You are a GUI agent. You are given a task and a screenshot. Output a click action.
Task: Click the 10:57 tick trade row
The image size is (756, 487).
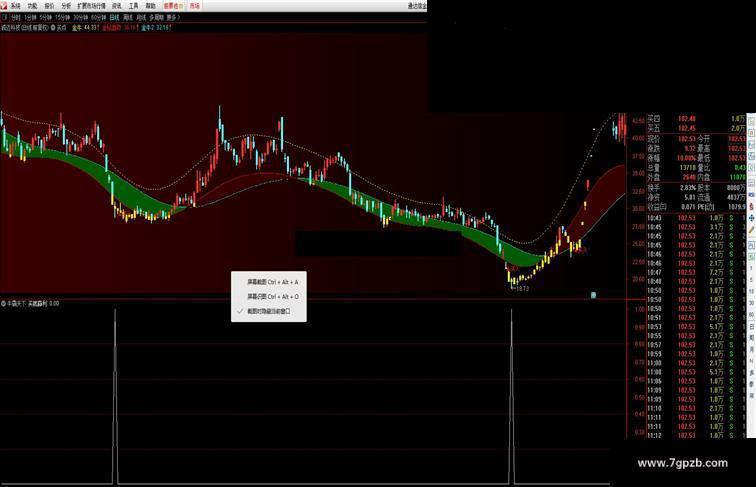coord(696,345)
